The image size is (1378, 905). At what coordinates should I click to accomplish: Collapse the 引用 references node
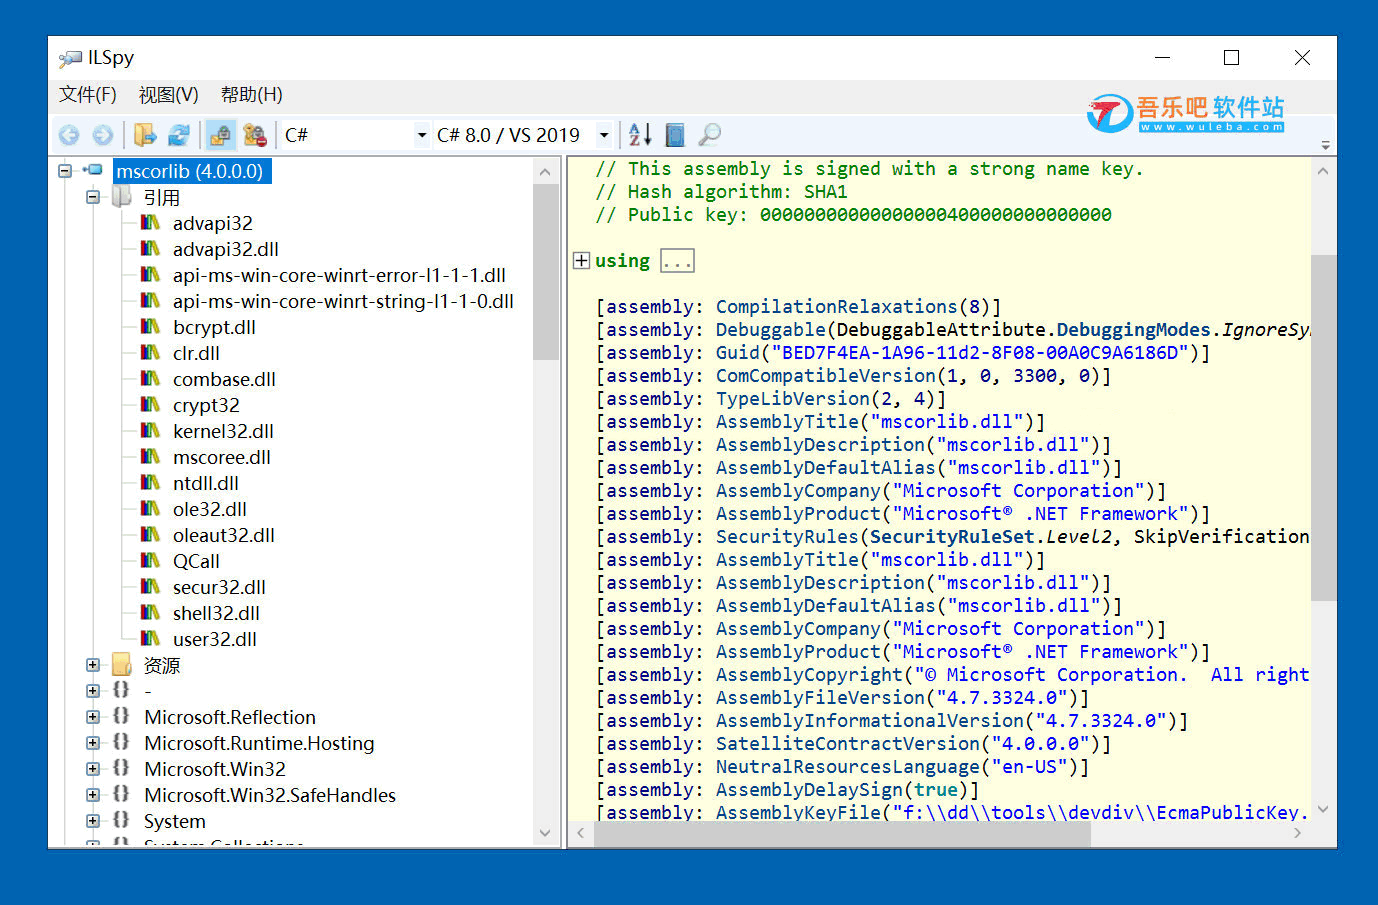pyautogui.click(x=93, y=197)
